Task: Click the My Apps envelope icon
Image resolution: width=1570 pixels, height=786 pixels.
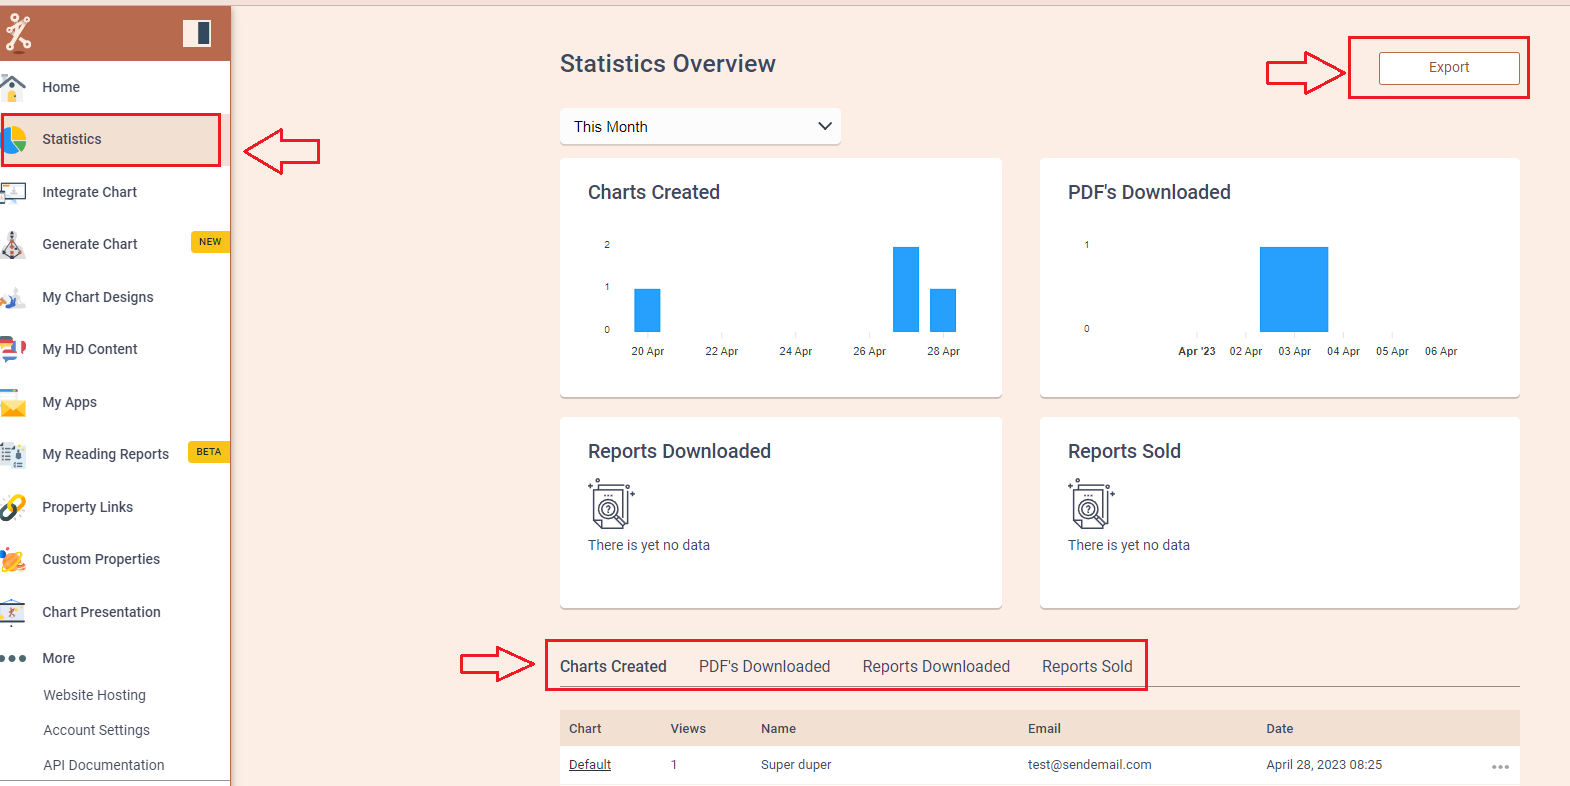Action: click(x=12, y=403)
